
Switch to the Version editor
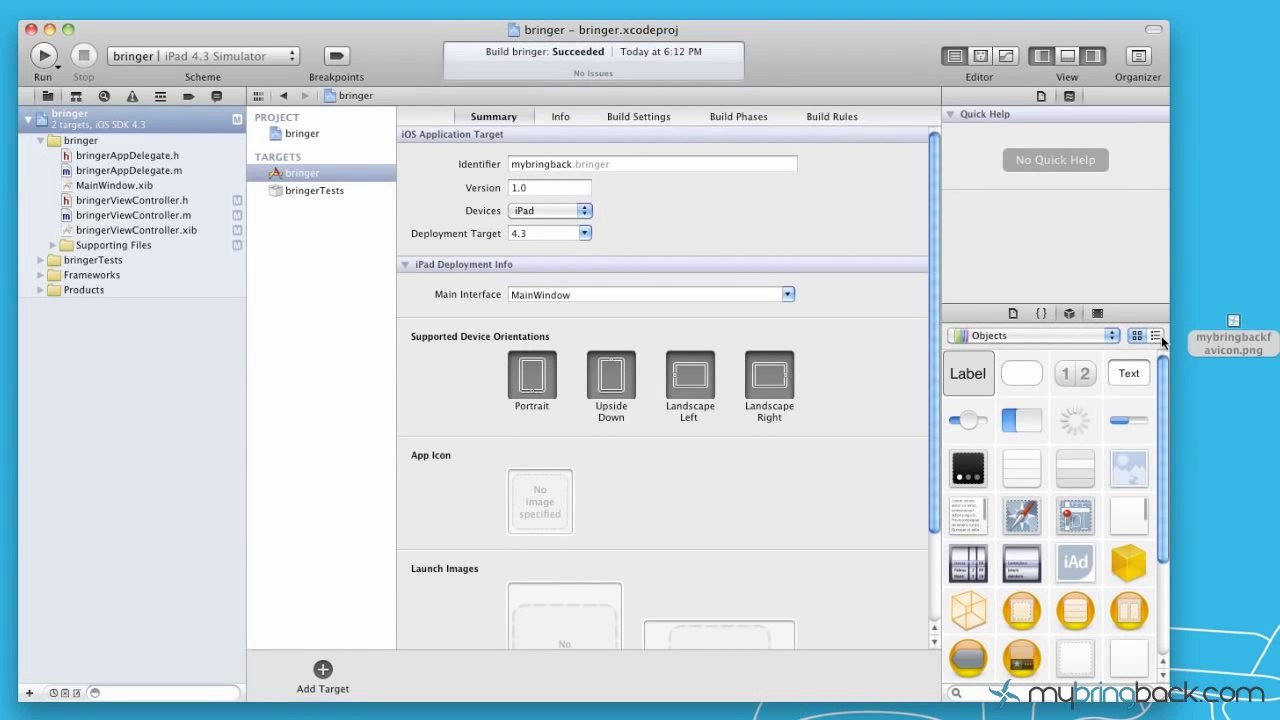point(1006,56)
